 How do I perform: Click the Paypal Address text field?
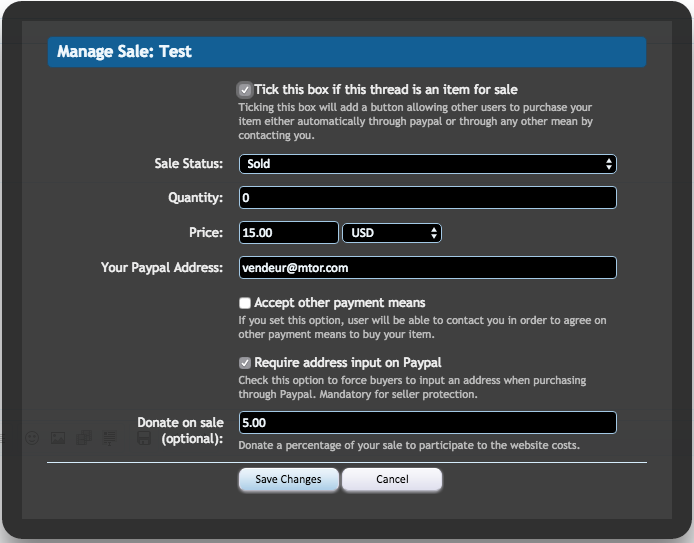(427, 268)
